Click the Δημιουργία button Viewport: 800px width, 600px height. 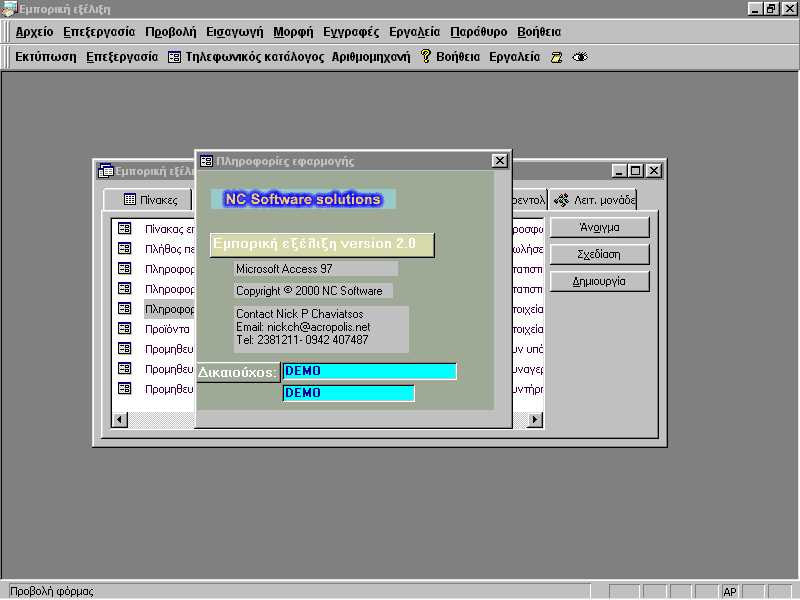click(599, 281)
